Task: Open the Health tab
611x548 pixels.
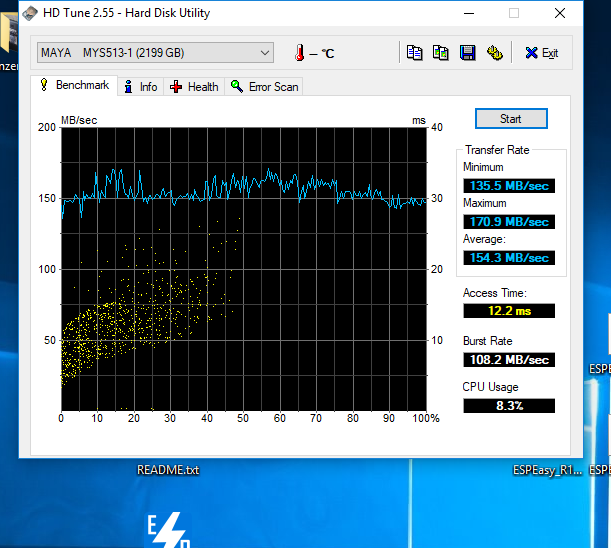Action: 195,87
